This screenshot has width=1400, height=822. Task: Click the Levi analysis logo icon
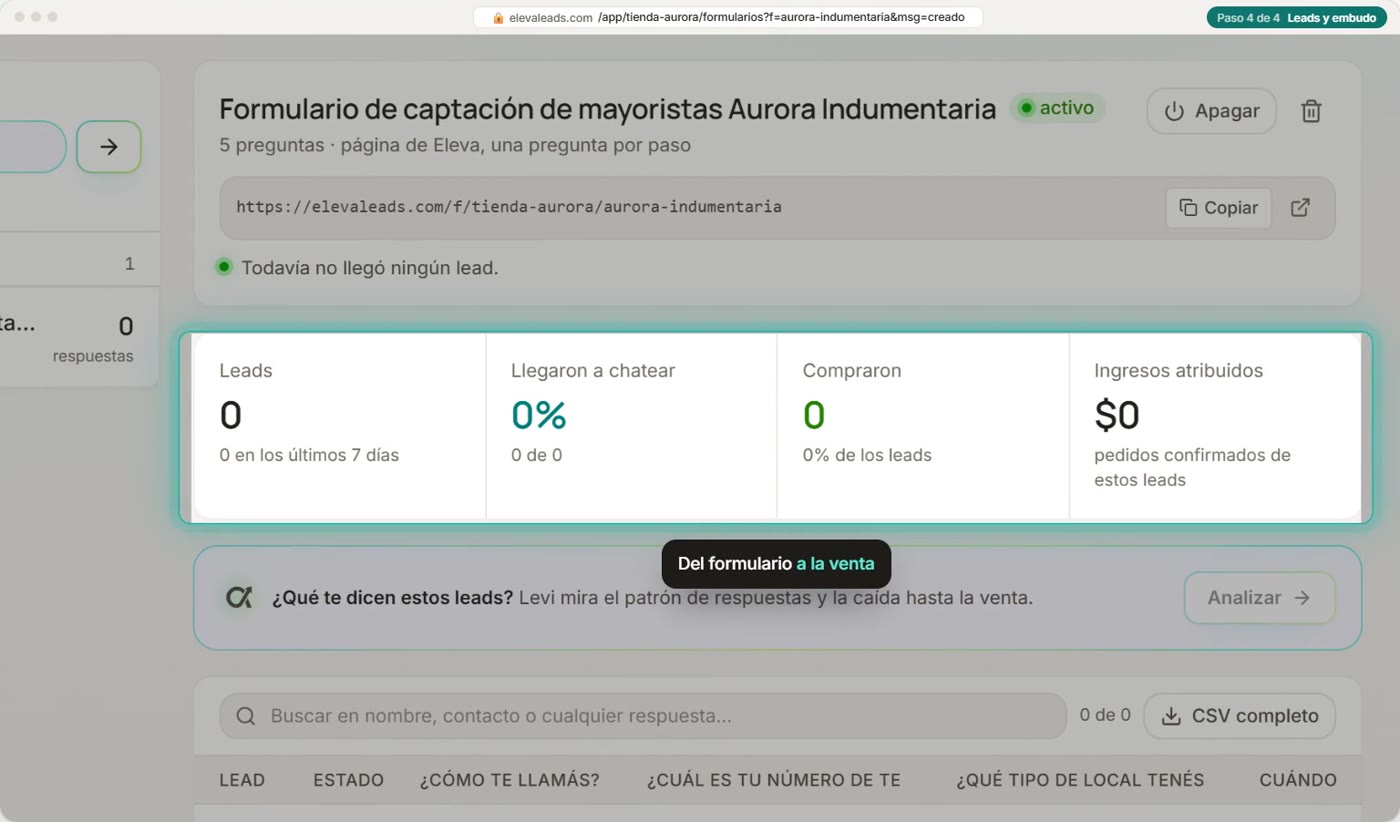239,598
